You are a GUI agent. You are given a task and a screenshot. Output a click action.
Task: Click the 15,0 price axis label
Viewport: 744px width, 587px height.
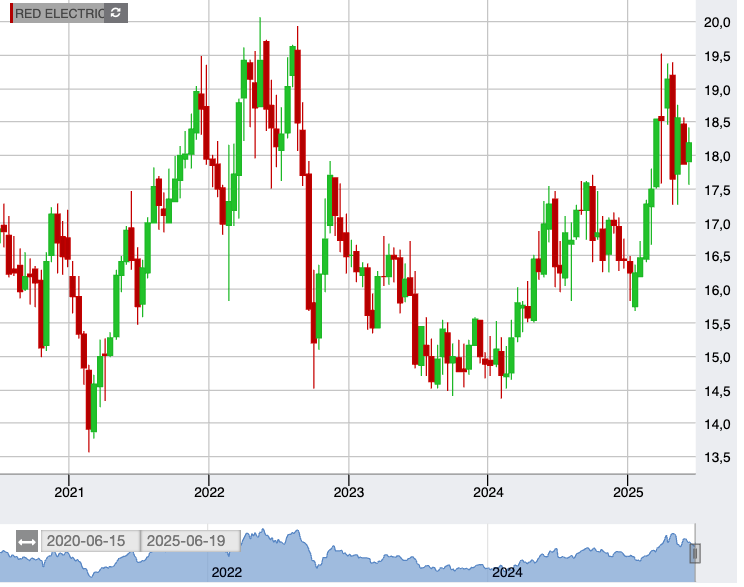pyautogui.click(x=717, y=357)
